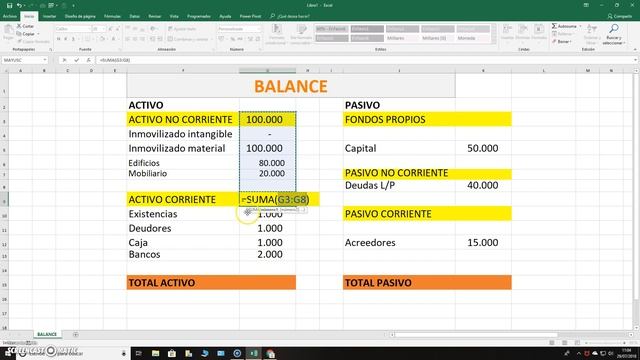
Task: Toggle Ajustar texto wrap option
Action: (182, 29)
